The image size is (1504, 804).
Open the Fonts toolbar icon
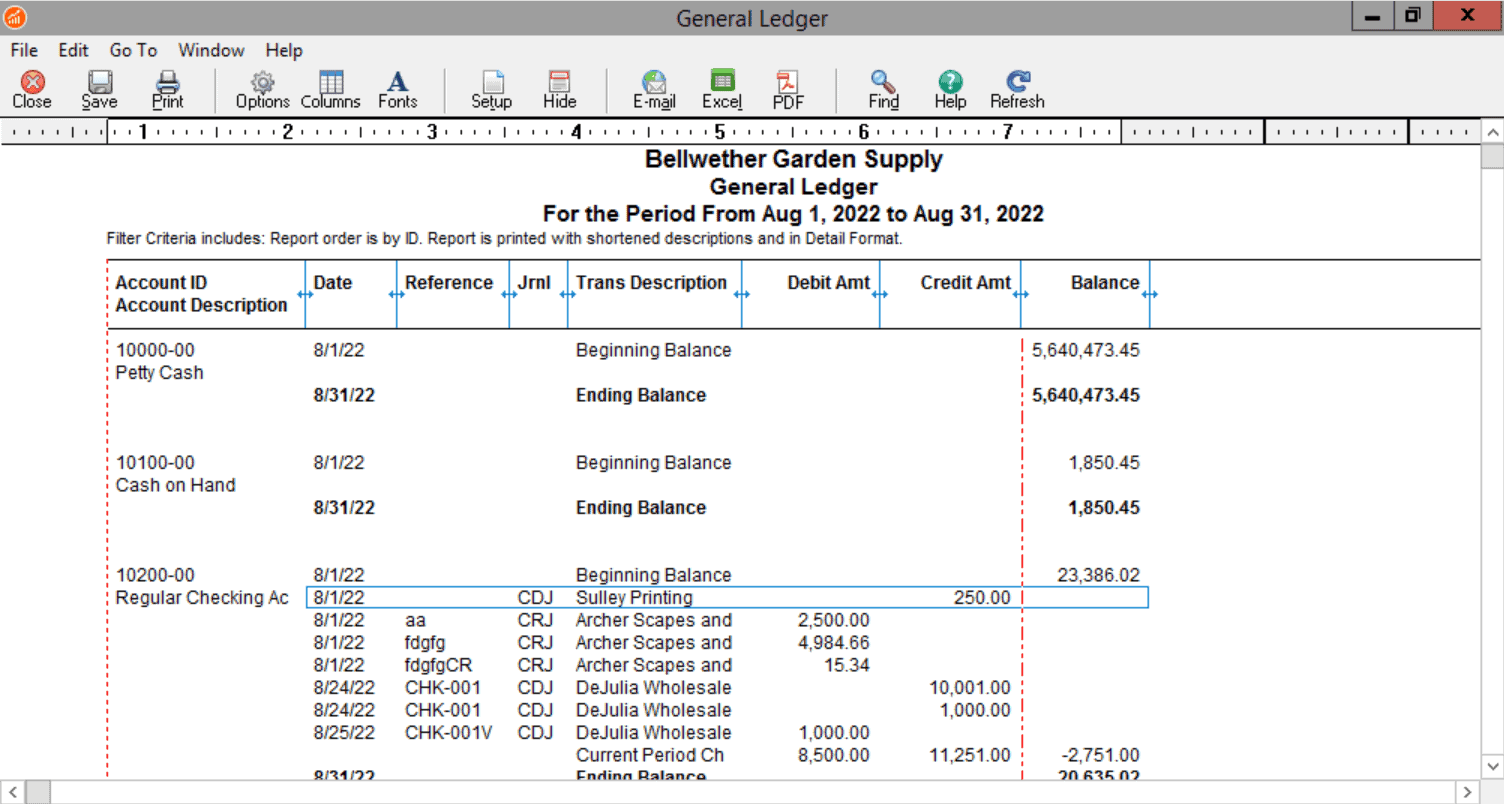[x=398, y=89]
